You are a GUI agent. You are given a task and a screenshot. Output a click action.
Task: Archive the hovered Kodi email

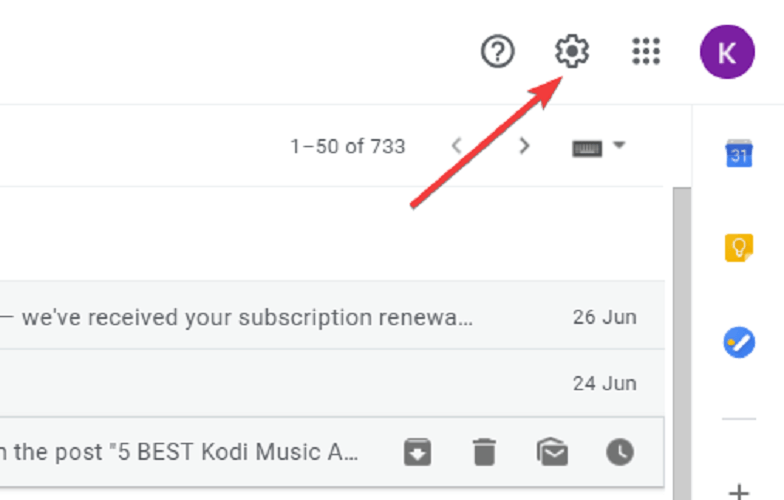[x=418, y=453]
